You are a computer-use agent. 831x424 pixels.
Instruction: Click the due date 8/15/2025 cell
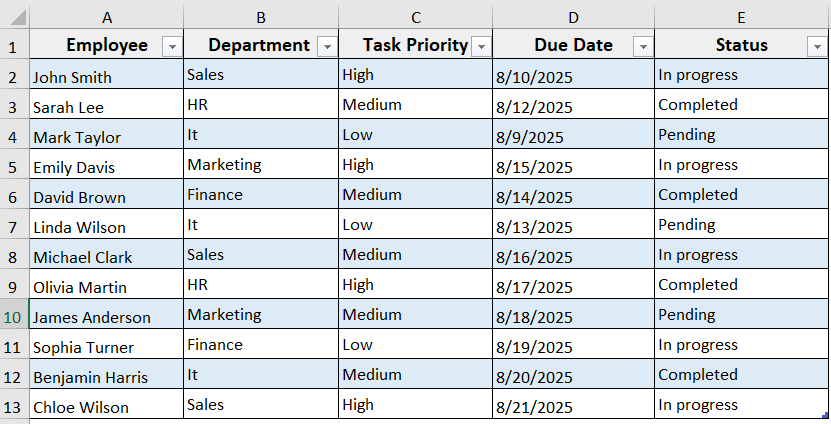coord(573,167)
